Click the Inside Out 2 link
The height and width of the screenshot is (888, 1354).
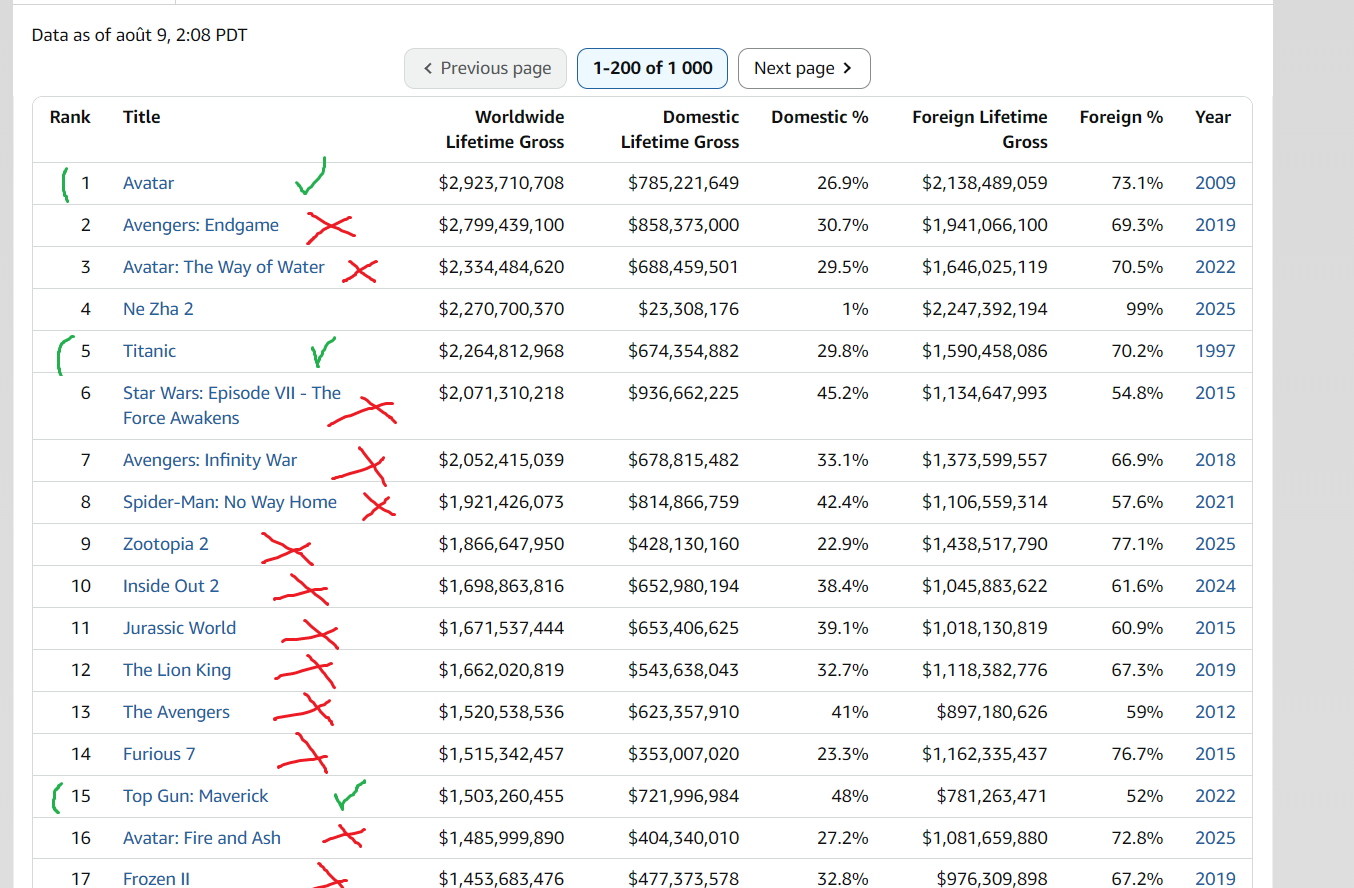(x=171, y=586)
